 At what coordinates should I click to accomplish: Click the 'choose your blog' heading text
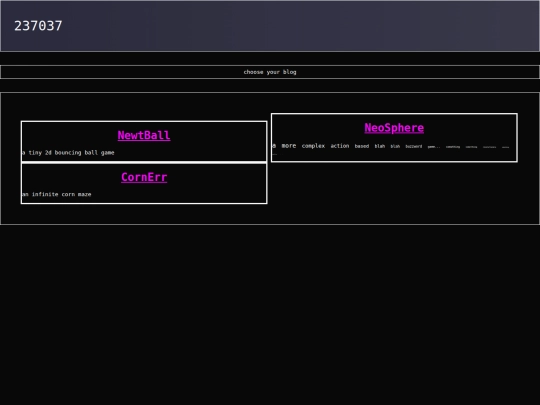[270, 72]
